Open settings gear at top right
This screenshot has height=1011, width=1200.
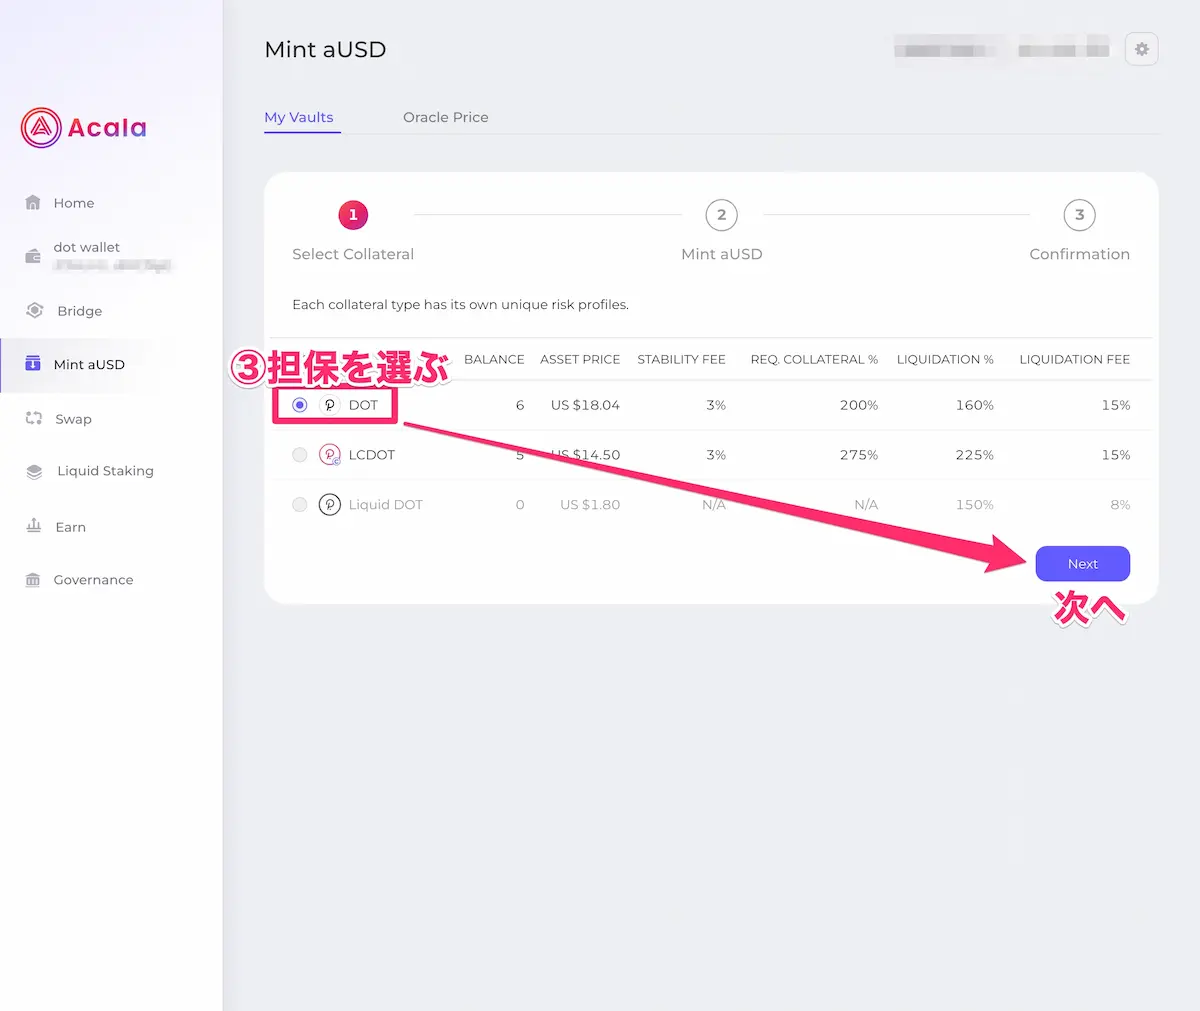coord(1141,49)
